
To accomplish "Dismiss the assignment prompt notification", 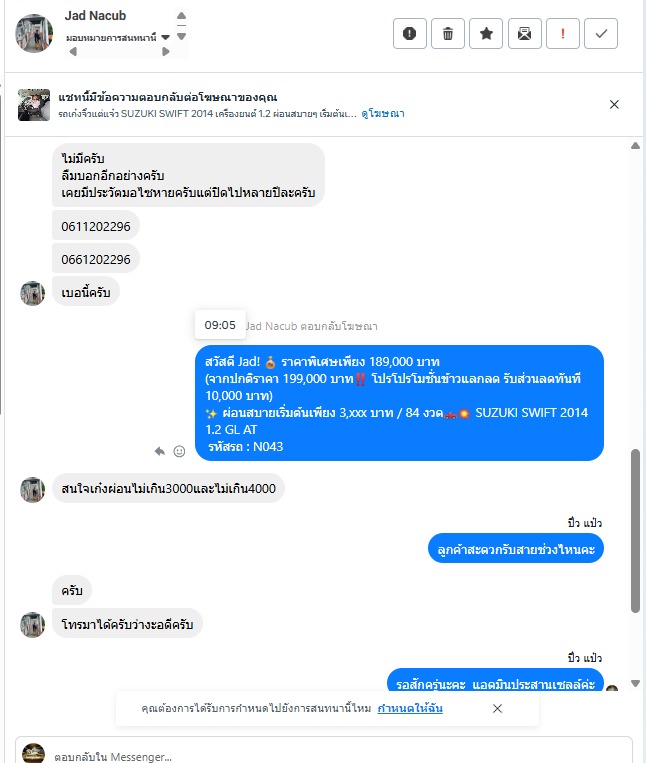I will pos(497,708).
